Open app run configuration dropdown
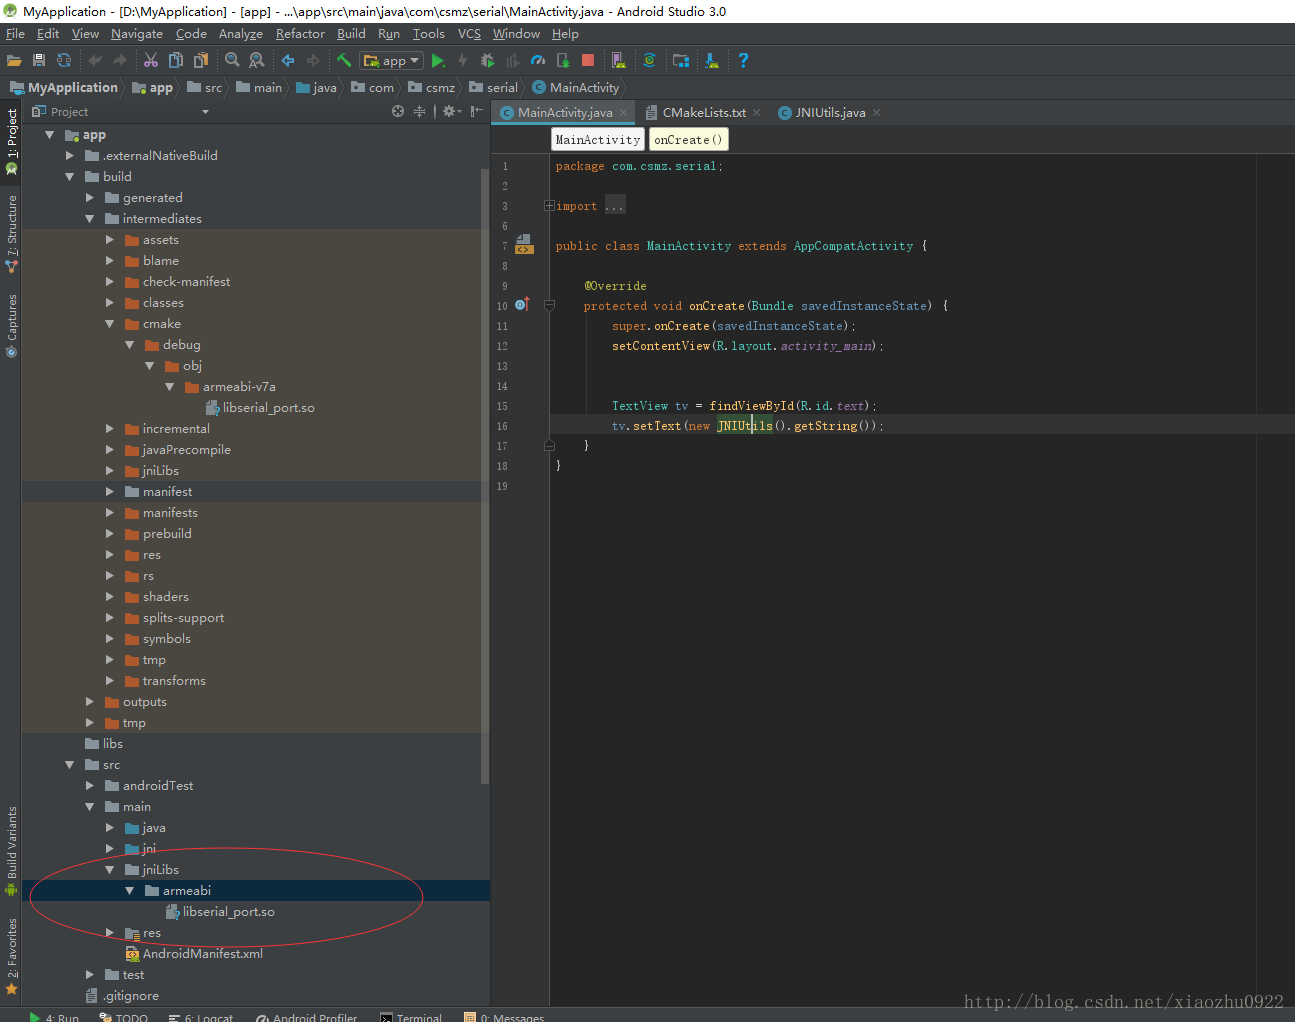This screenshot has height=1022, width=1295. pyautogui.click(x=391, y=61)
